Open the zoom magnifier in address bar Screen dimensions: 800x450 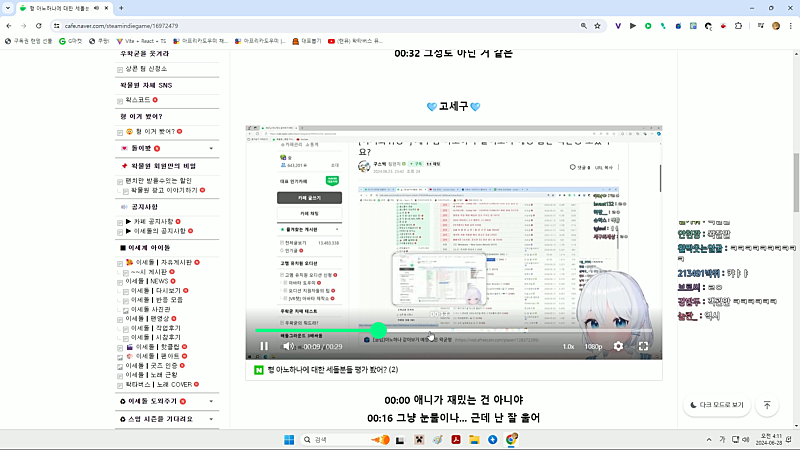[x=584, y=26]
